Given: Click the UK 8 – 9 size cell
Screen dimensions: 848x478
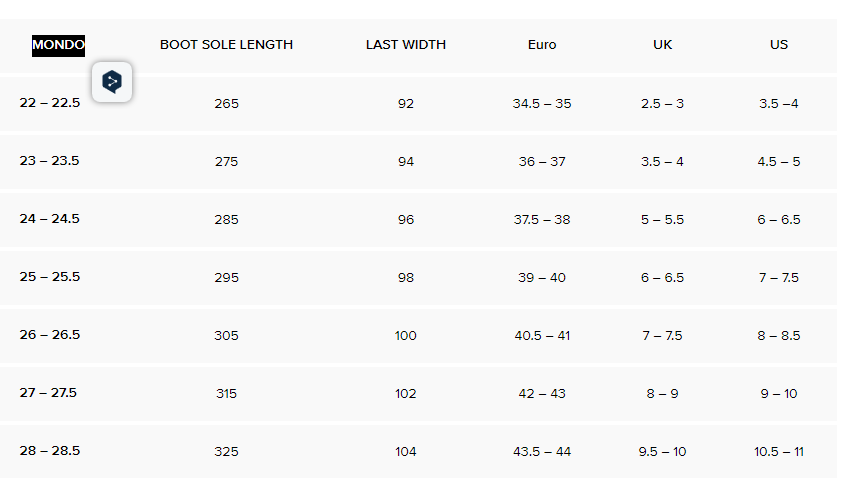Looking at the screenshot, I should (x=662, y=394).
